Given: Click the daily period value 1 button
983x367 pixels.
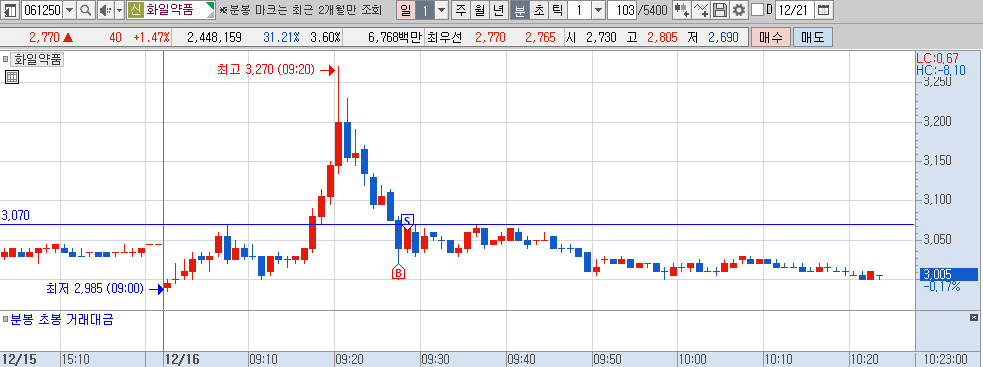Looking at the screenshot, I should click(424, 10).
